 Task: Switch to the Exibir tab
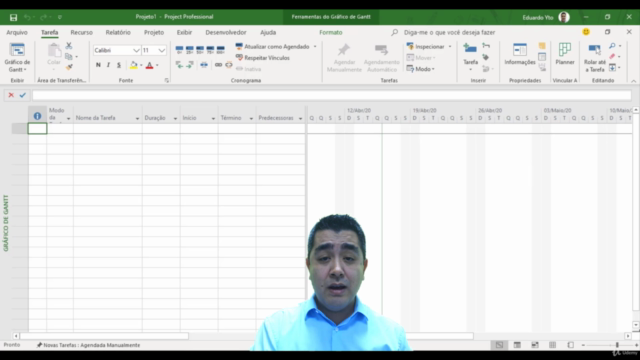click(184, 32)
